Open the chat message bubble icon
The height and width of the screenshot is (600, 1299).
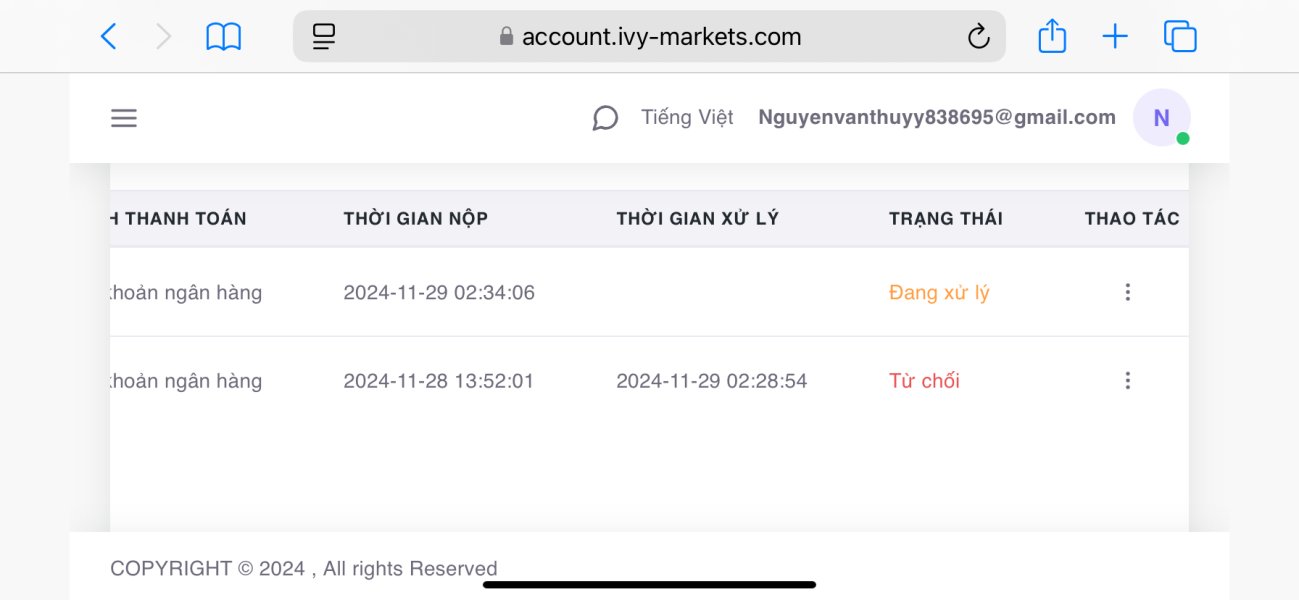click(x=605, y=118)
